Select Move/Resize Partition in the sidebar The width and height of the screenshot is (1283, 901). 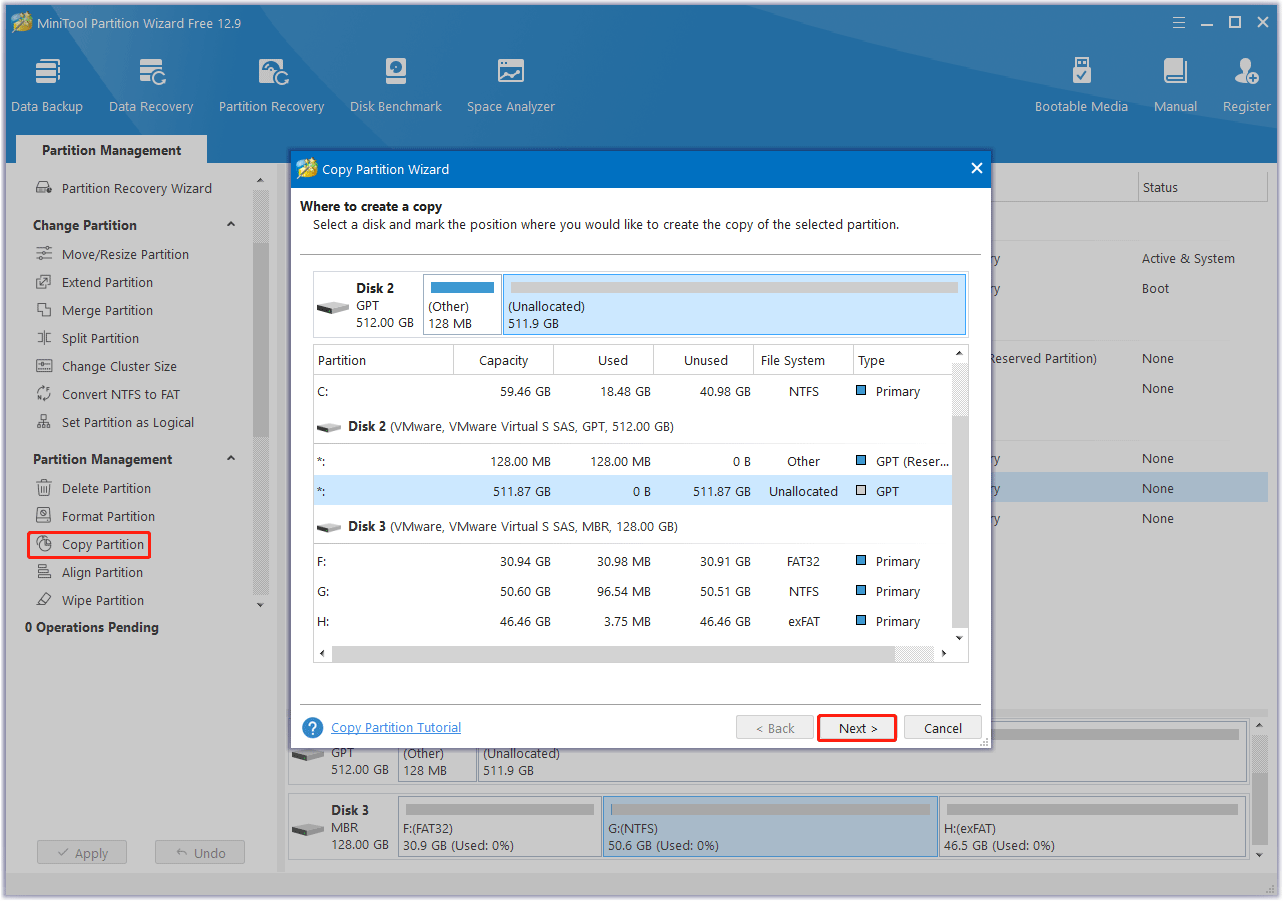coord(125,254)
